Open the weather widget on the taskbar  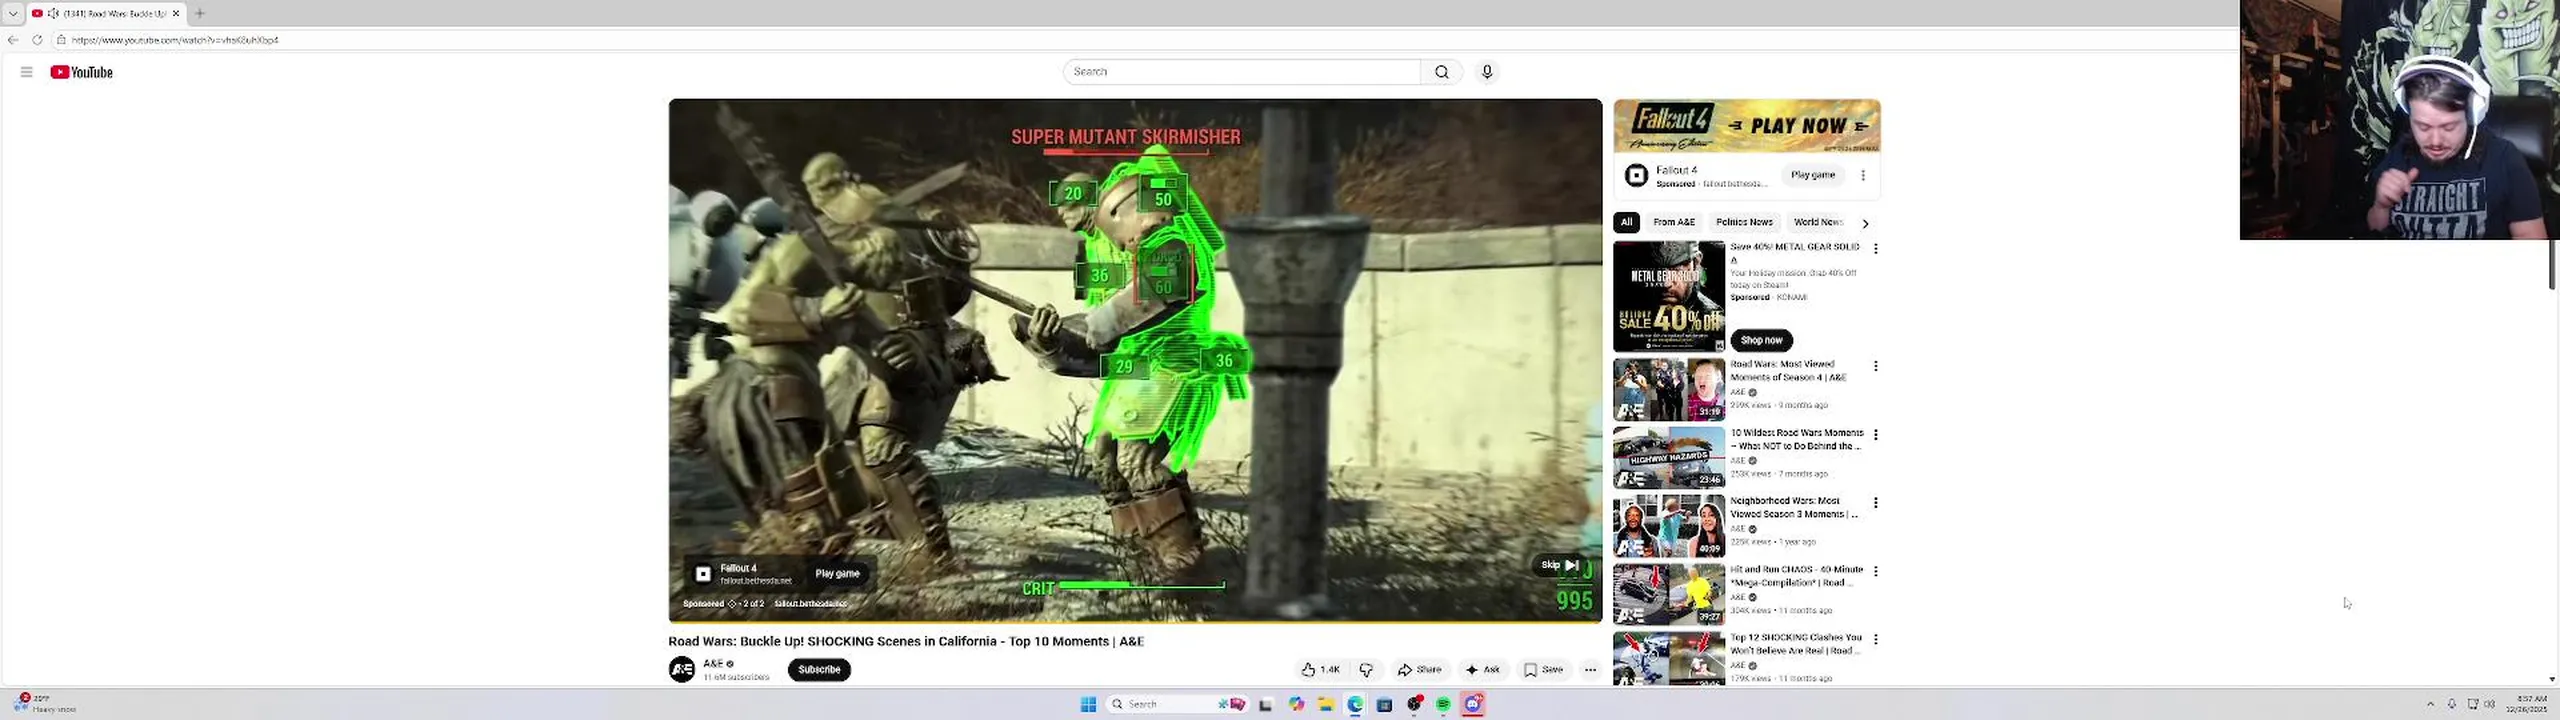tap(45, 703)
